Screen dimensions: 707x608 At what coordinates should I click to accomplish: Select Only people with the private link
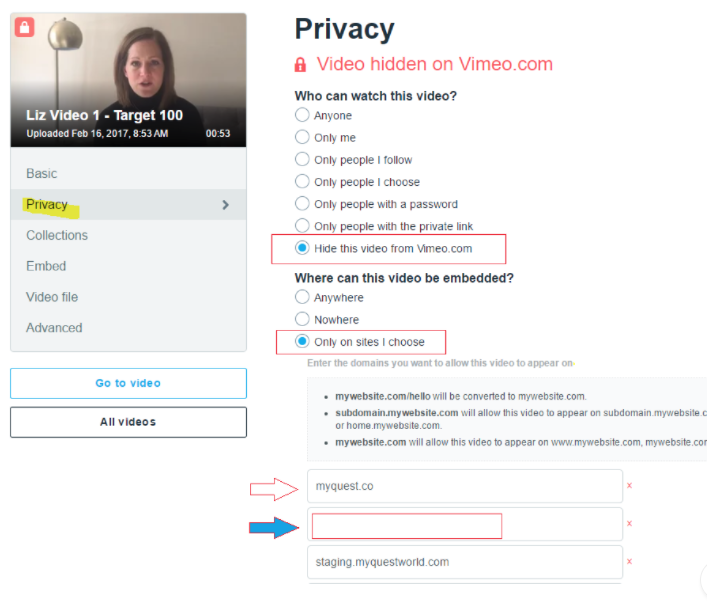pyautogui.click(x=302, y=225)
